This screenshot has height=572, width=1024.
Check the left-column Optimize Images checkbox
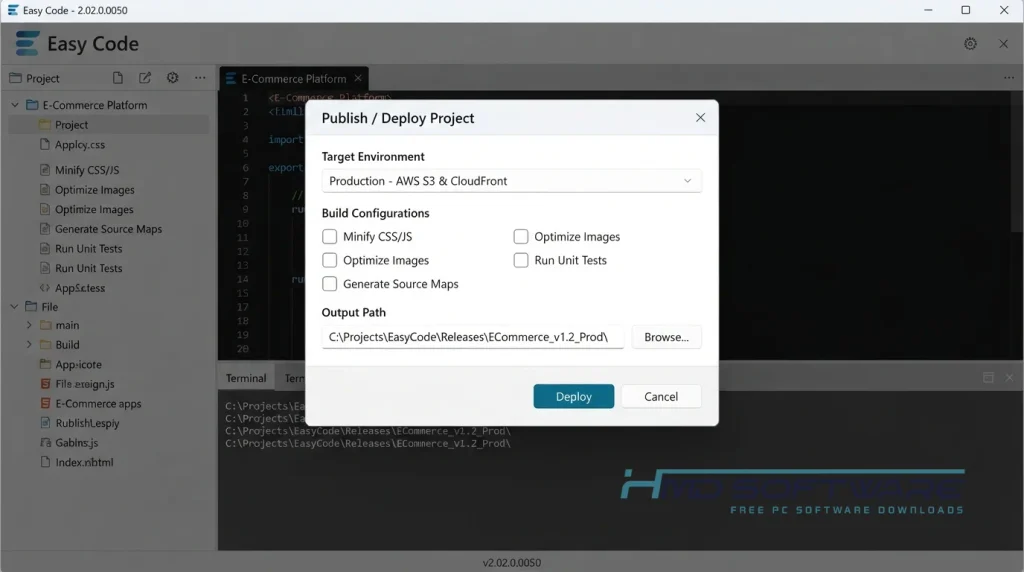coord(330,260)
